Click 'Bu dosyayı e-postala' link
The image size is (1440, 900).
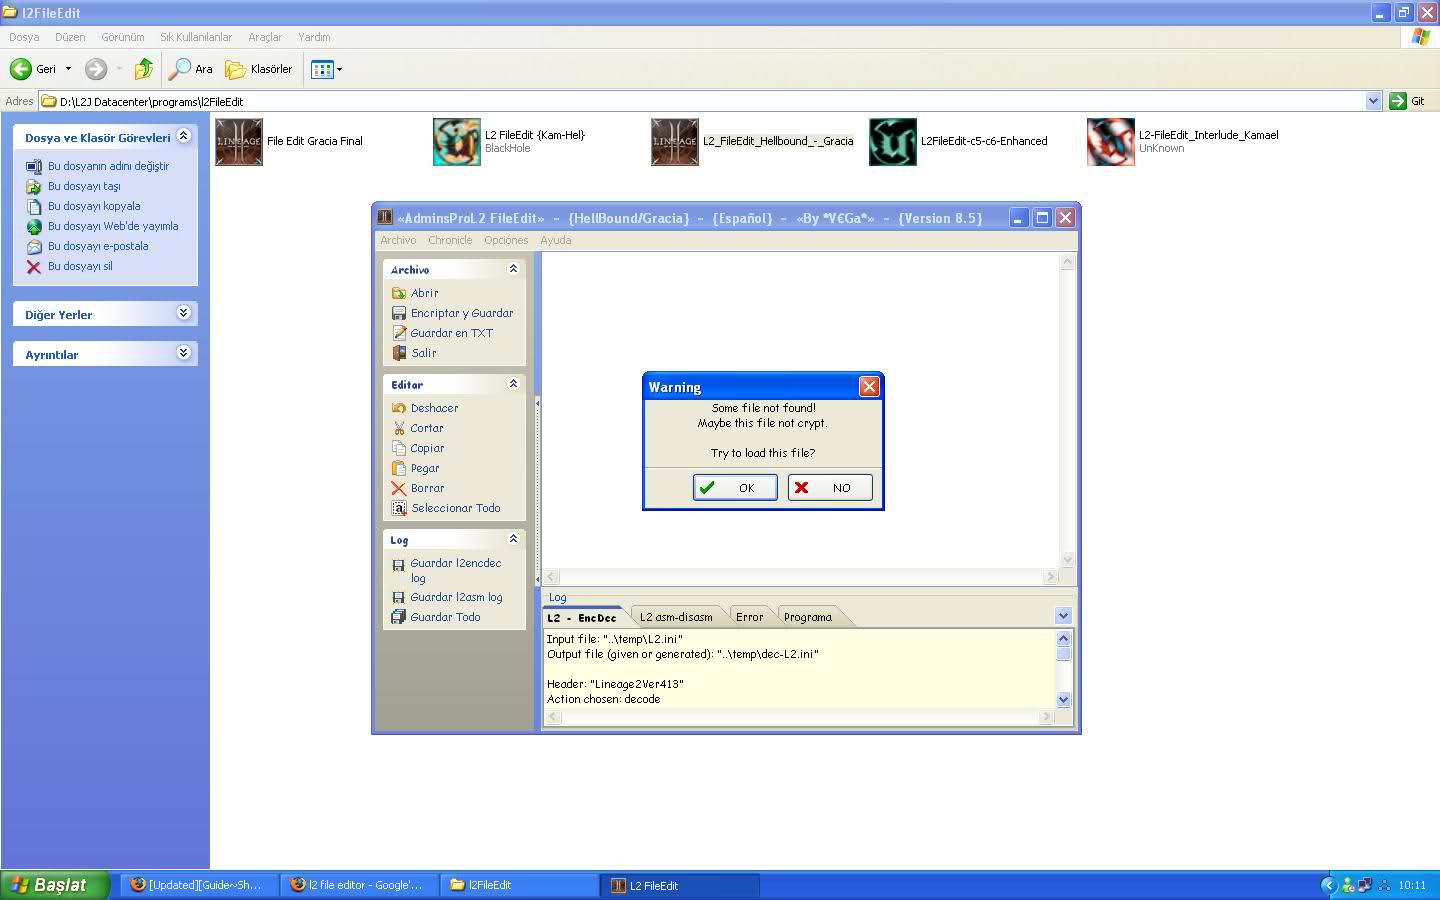click(98, 246)
